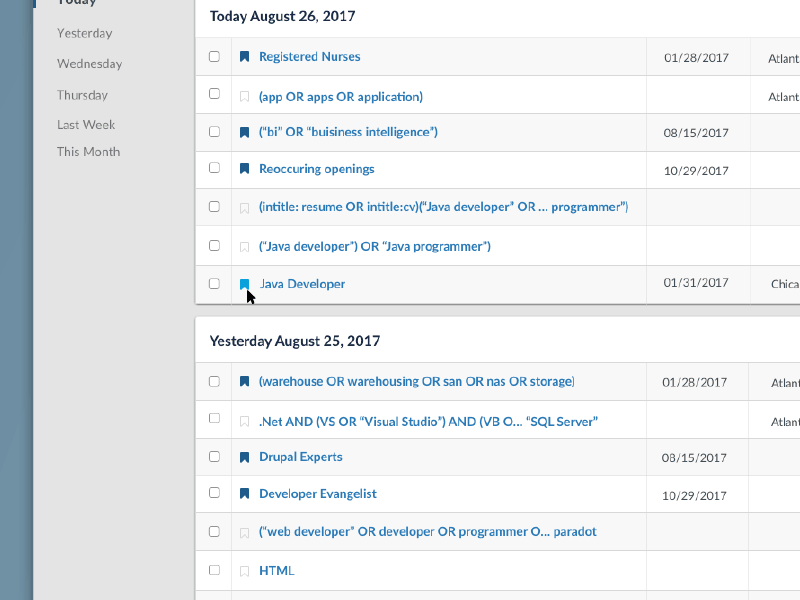Screen dimensions: 800x600
Task: Click bookmark icon beside Java Developer
Action: pyautogui.click(x=244, y=284)
